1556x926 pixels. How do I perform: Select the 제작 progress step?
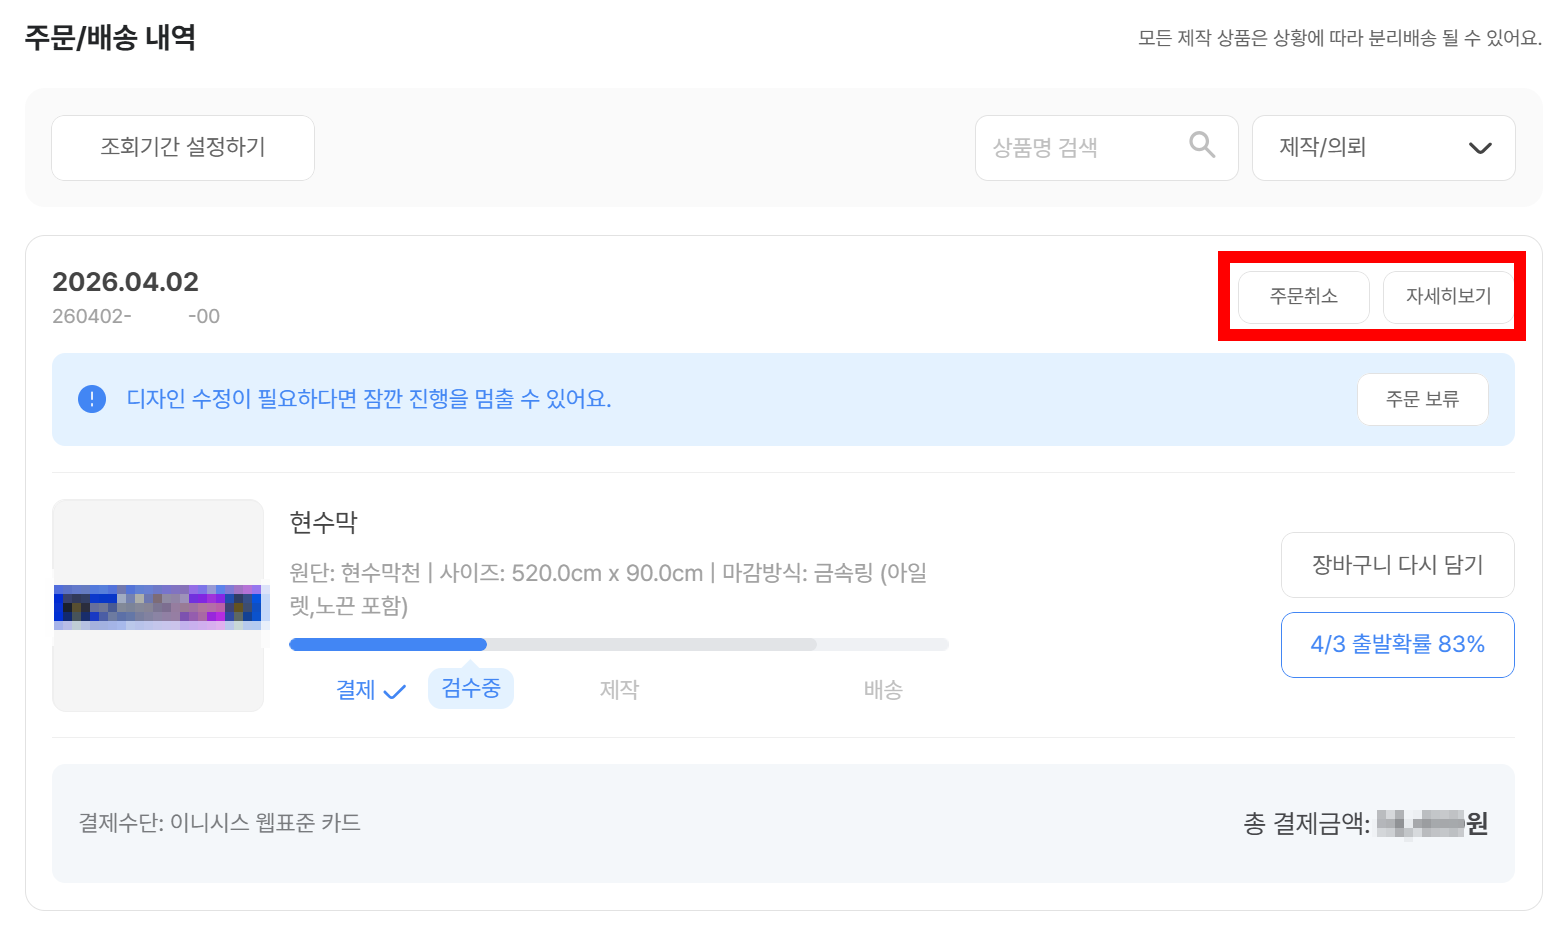coord(619,689)
